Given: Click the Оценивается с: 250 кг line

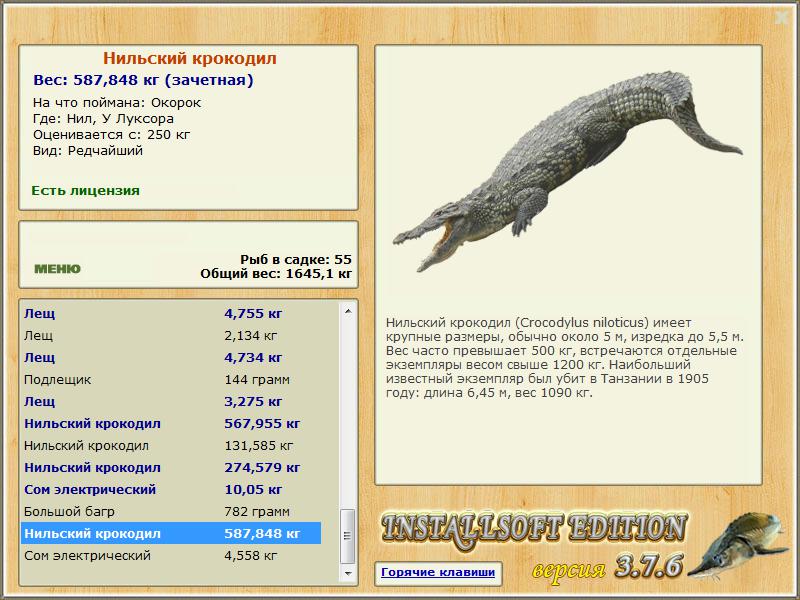Looking at the screenshot, I should pyautogui.click(x=111, y=135).
